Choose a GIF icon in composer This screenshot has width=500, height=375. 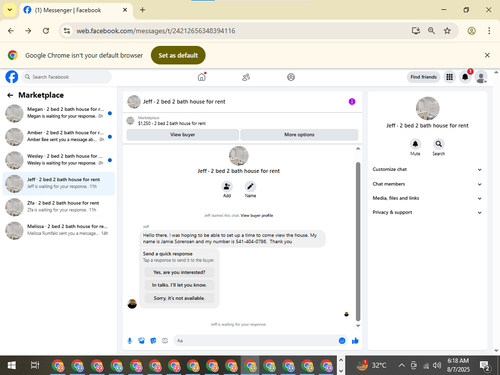coord(165,341)
